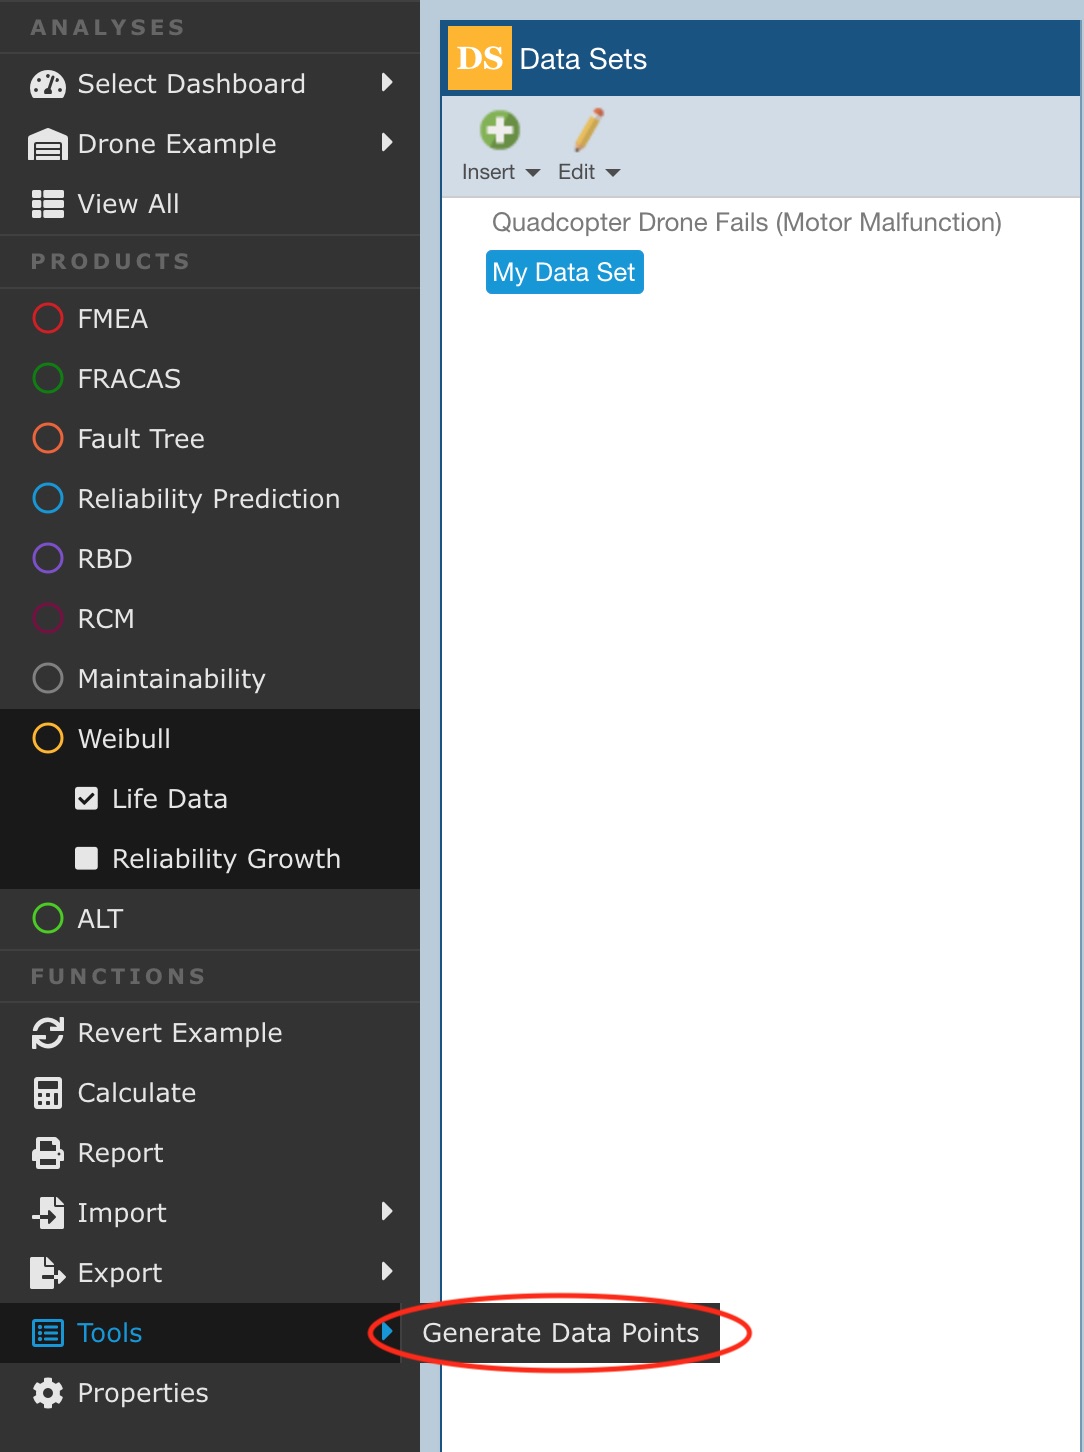Expand the Drone Example submenu arrow

387,143
